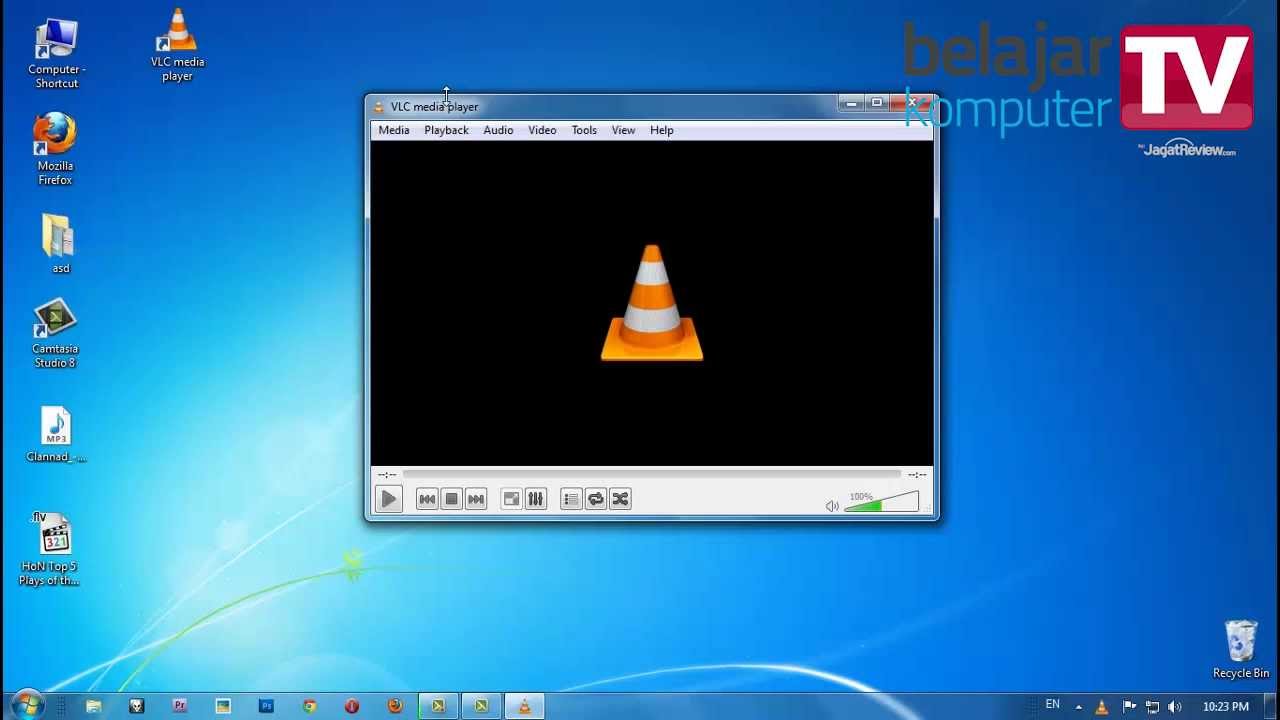Open Action Center flag in tray

click(x=1129, y=707)
